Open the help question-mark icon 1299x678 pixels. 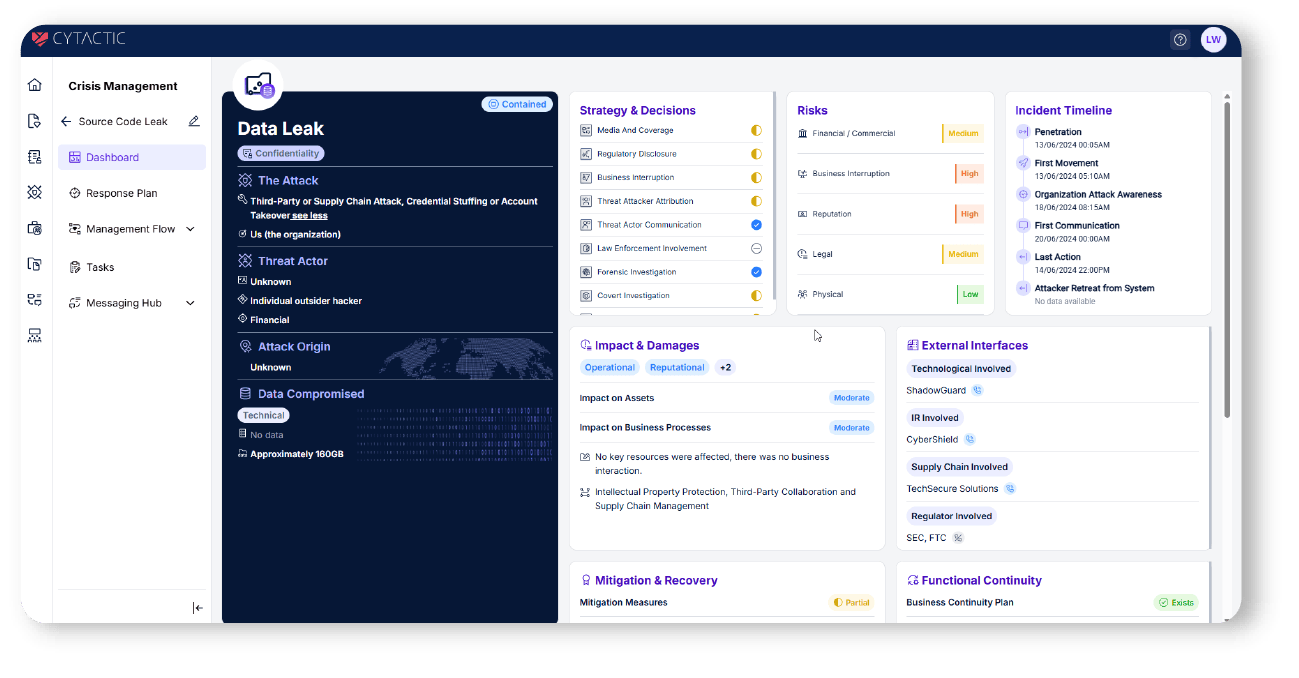pyautogui.click(x=1180, y=40)
